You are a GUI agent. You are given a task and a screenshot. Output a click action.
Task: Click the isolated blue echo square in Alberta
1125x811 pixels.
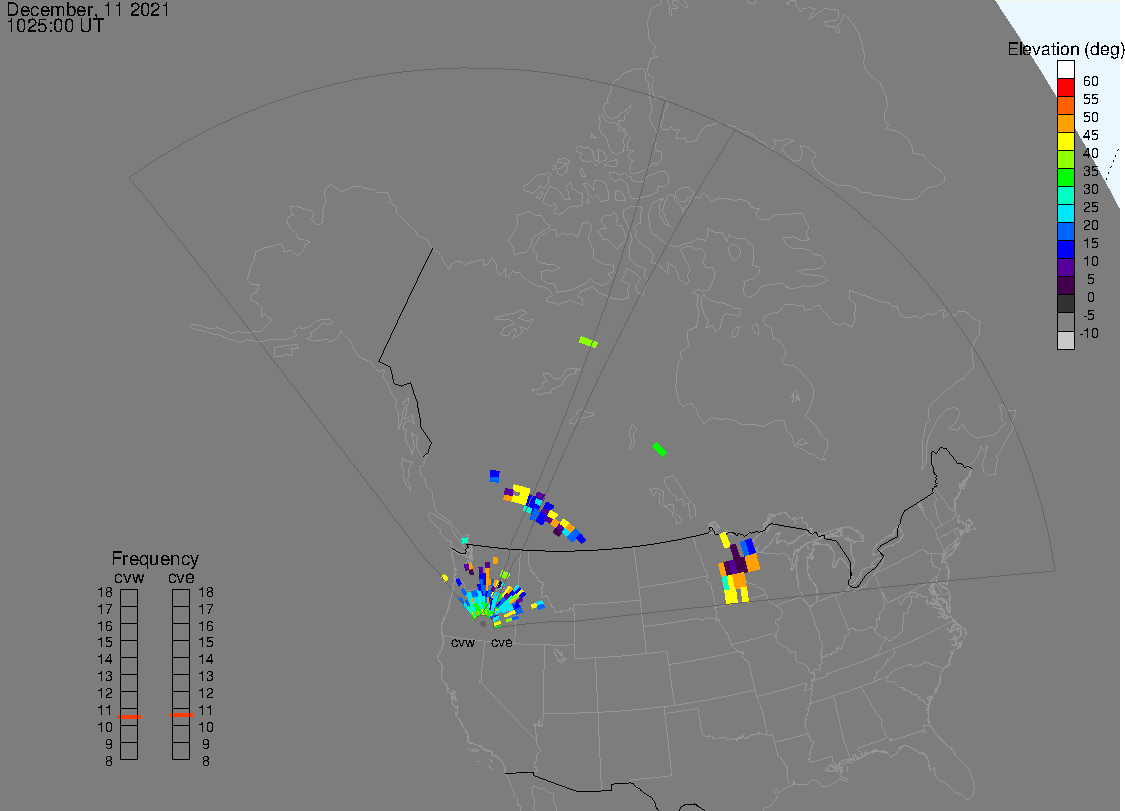[494, 476]
